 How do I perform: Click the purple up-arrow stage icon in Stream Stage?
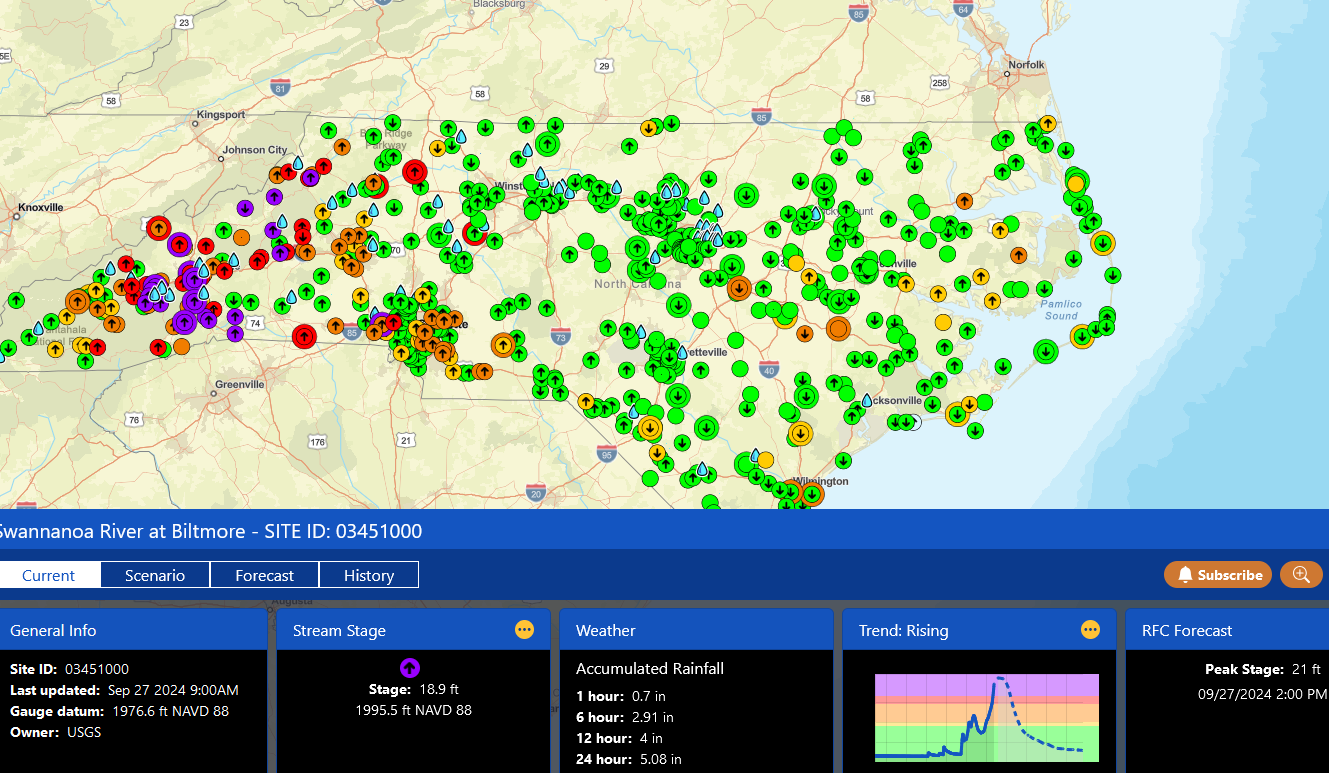pos(410,669)
